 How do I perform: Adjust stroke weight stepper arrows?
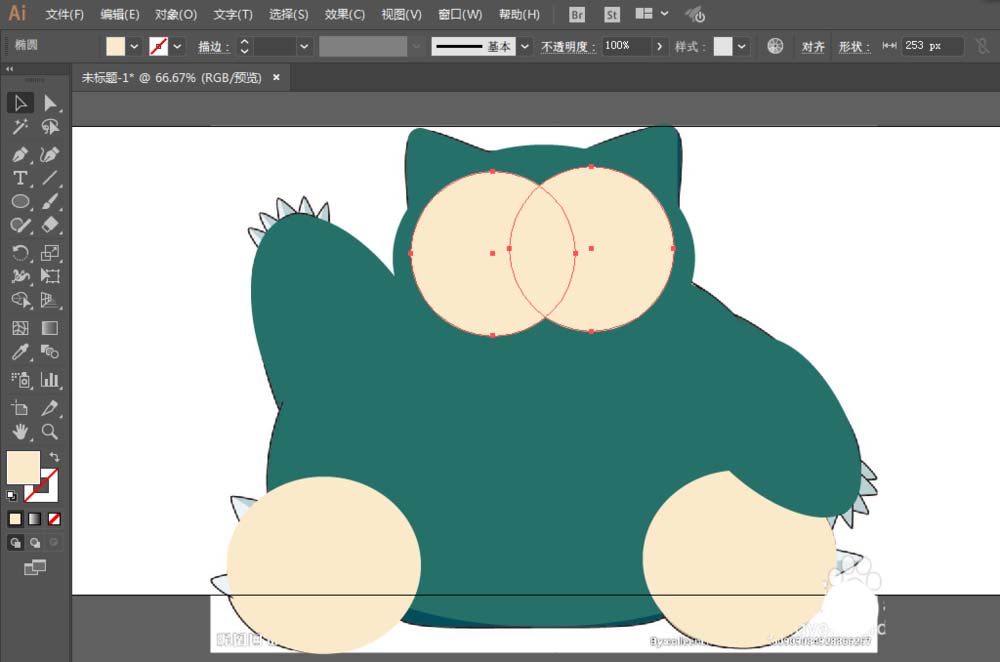244,46
